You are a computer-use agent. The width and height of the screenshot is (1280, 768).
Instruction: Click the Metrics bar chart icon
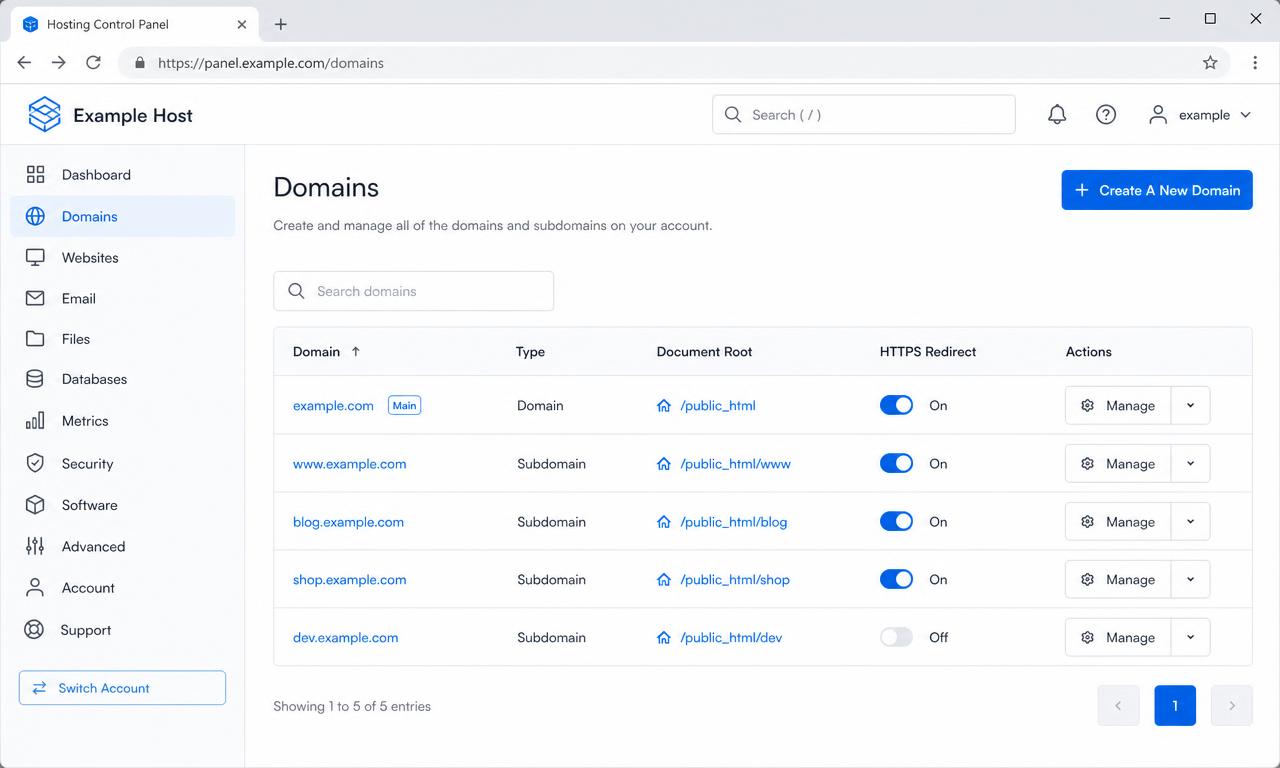pyautogui.click(x=35, y=421)
